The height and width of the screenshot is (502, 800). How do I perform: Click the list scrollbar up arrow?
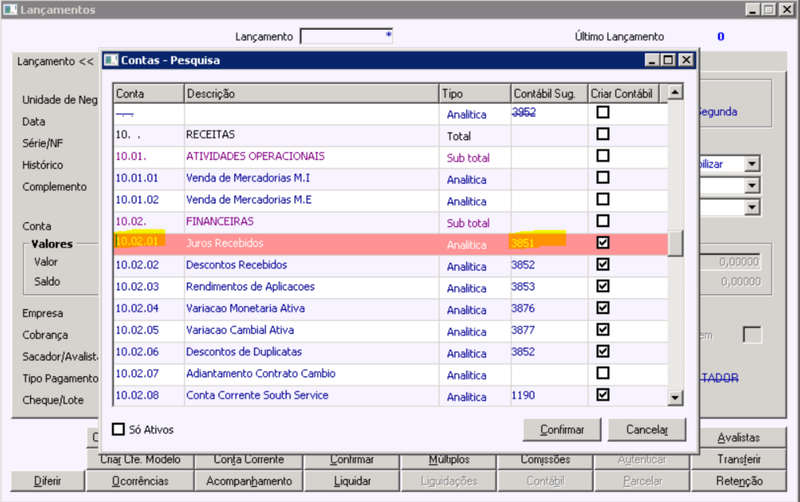coord(675,92)
